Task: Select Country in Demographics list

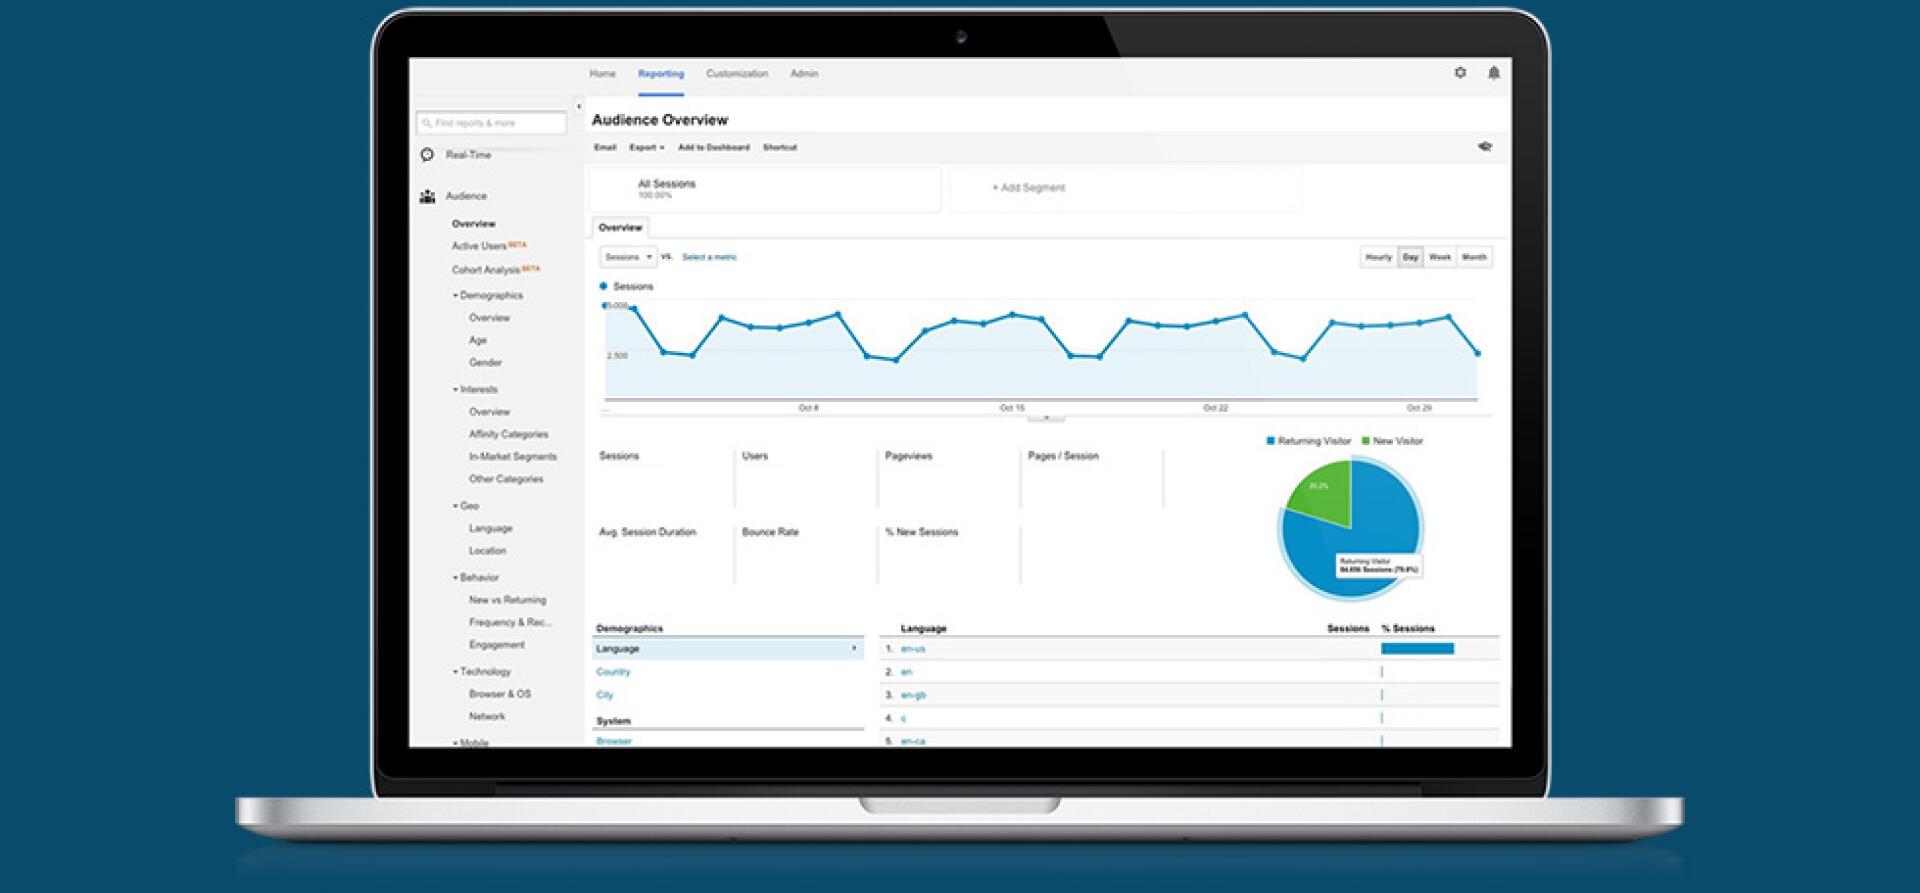Action: coord(613,672)
